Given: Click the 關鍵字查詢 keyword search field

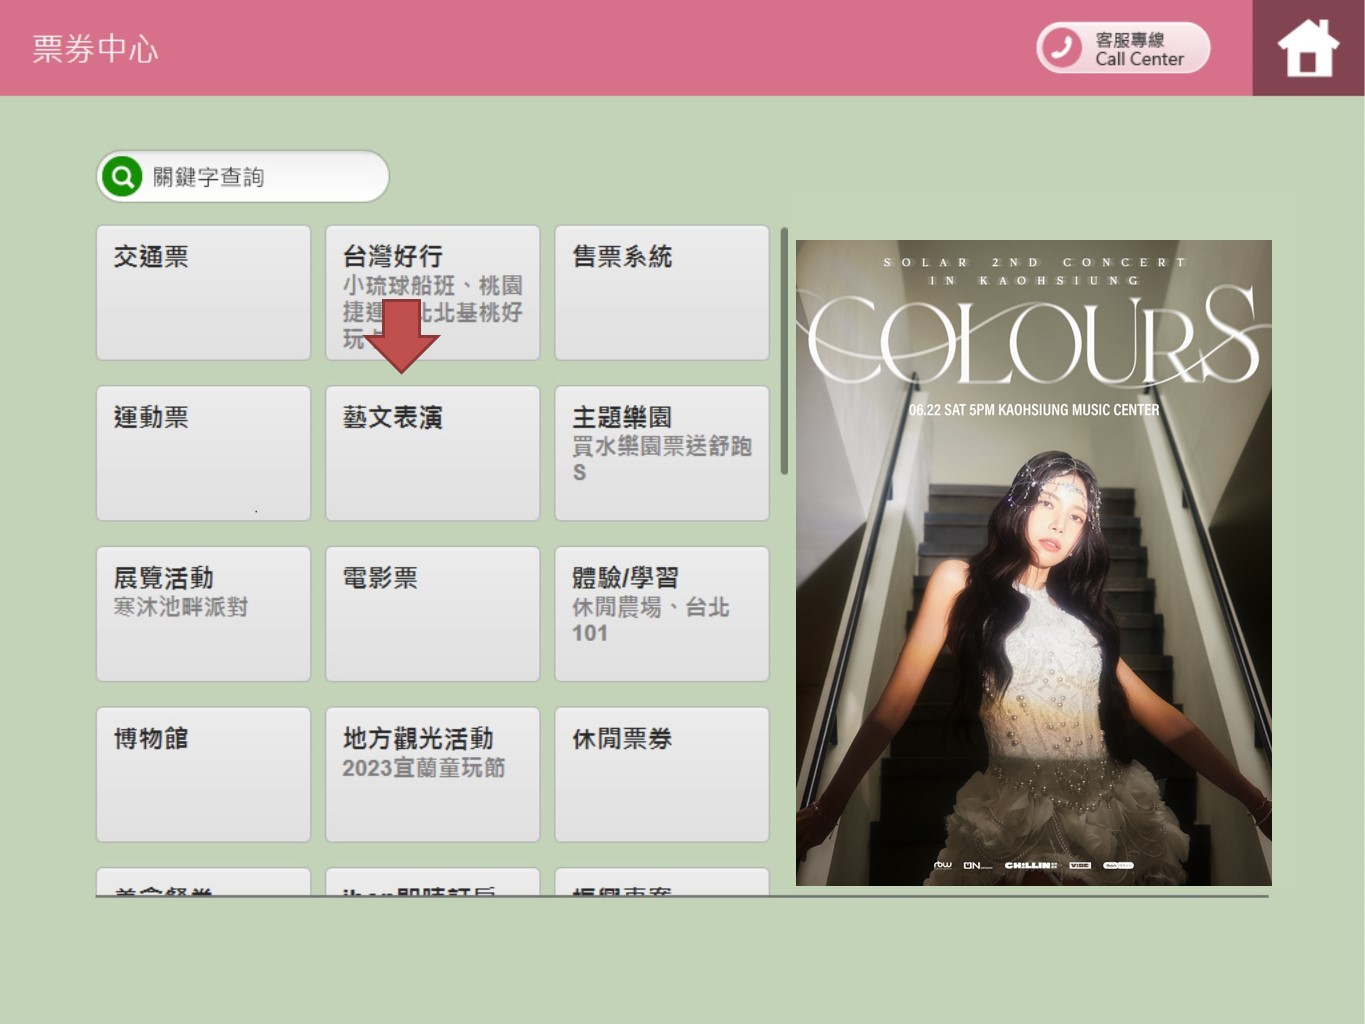Looking at the screenshot, I should point(243,177).
